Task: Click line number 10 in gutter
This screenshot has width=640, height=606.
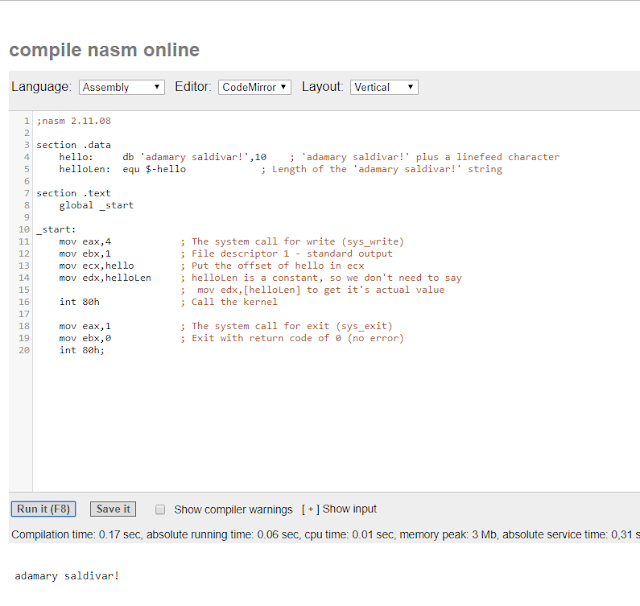Action: pyautogui.click(x=24, y=230)
